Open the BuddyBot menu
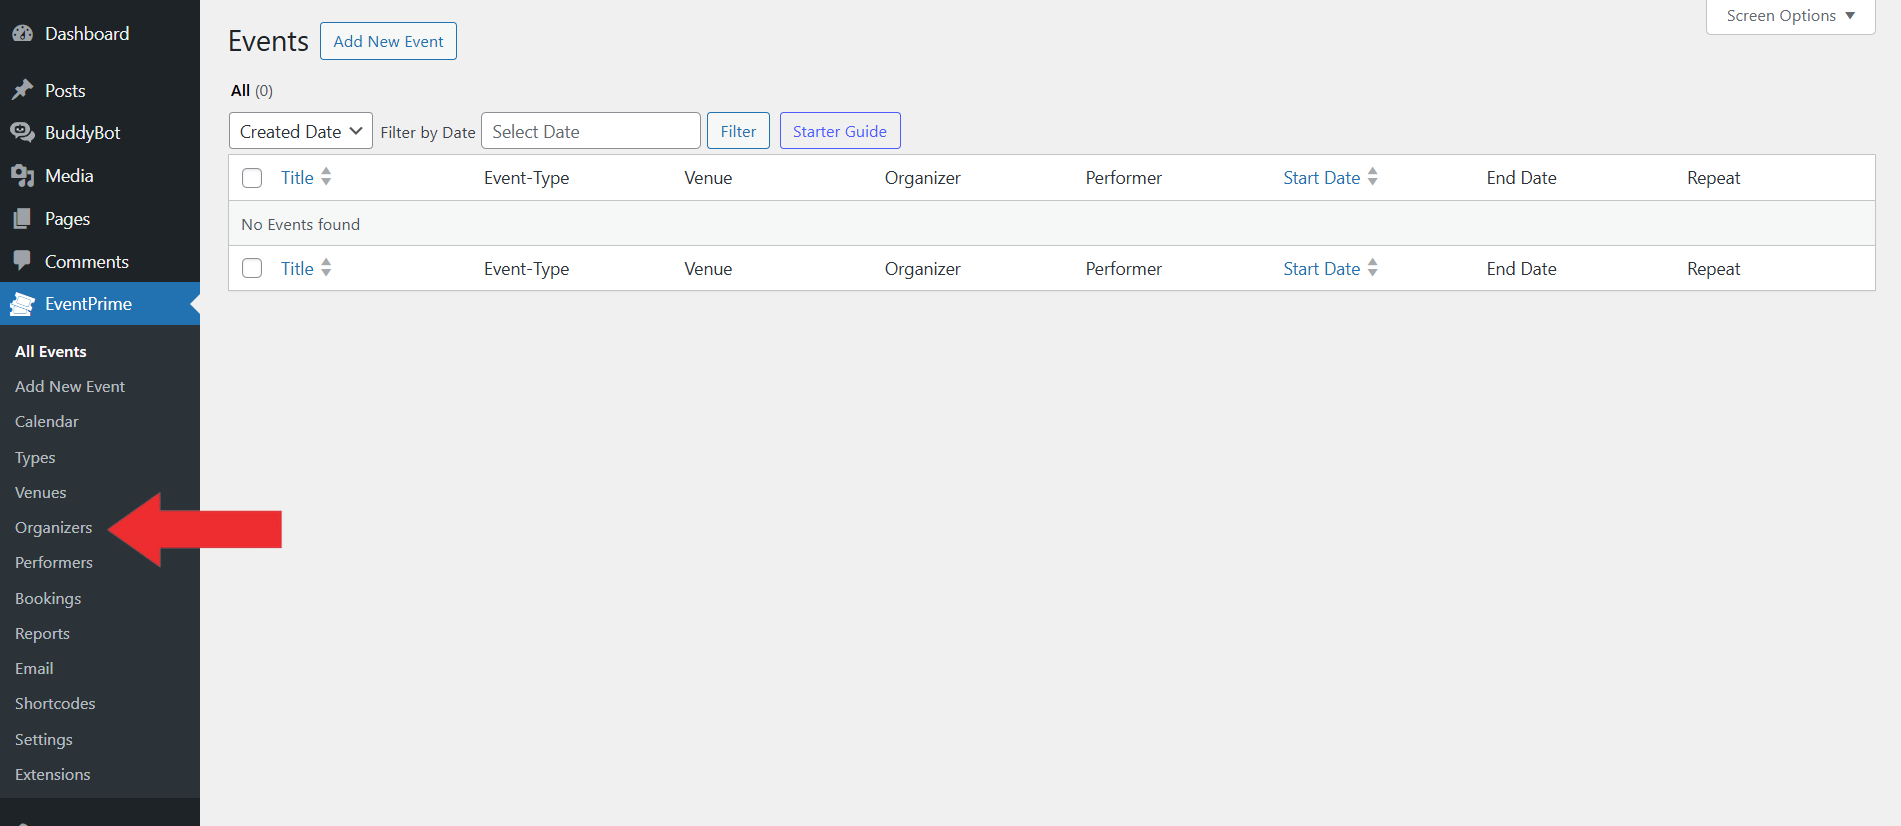The width and height of the screenshot is (1901, 826). 100,132
